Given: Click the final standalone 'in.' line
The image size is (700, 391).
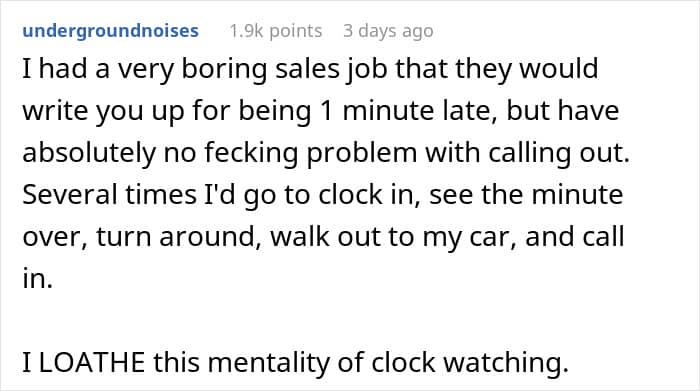Looking at the screenshot, I should tap(38, 279).
